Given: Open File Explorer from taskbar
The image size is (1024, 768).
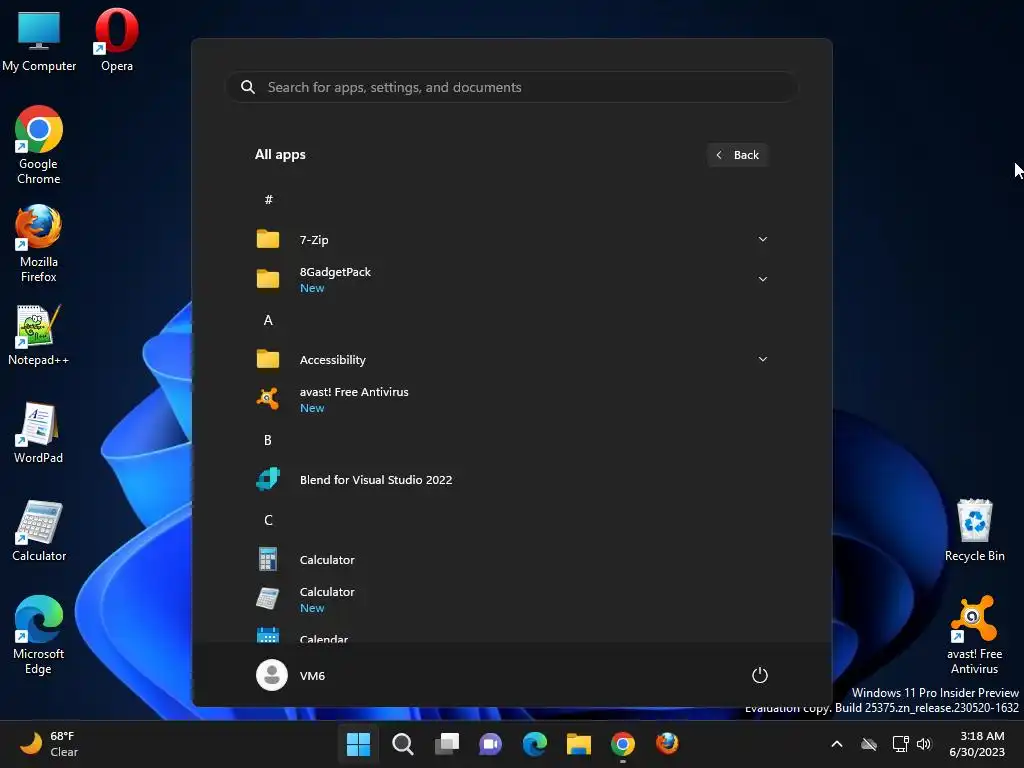Looking at the screenshot, I should tap(579, 744).
